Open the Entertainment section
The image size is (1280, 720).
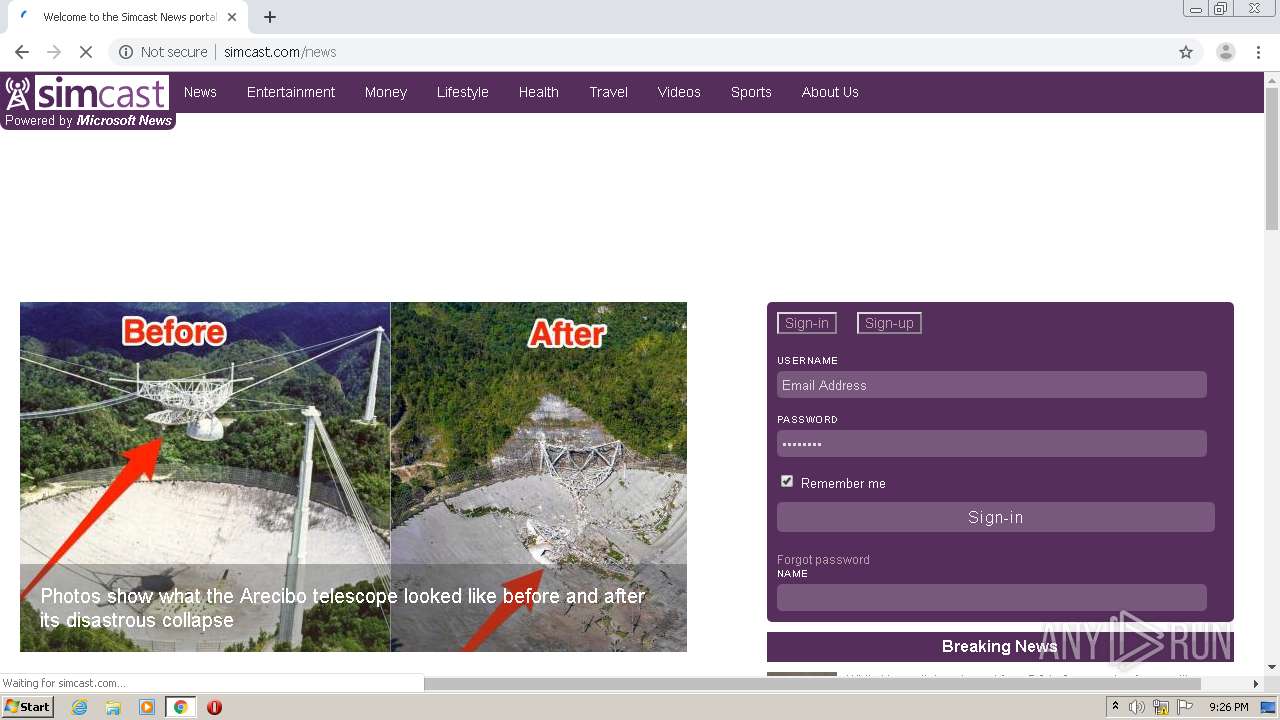(291, 92)
